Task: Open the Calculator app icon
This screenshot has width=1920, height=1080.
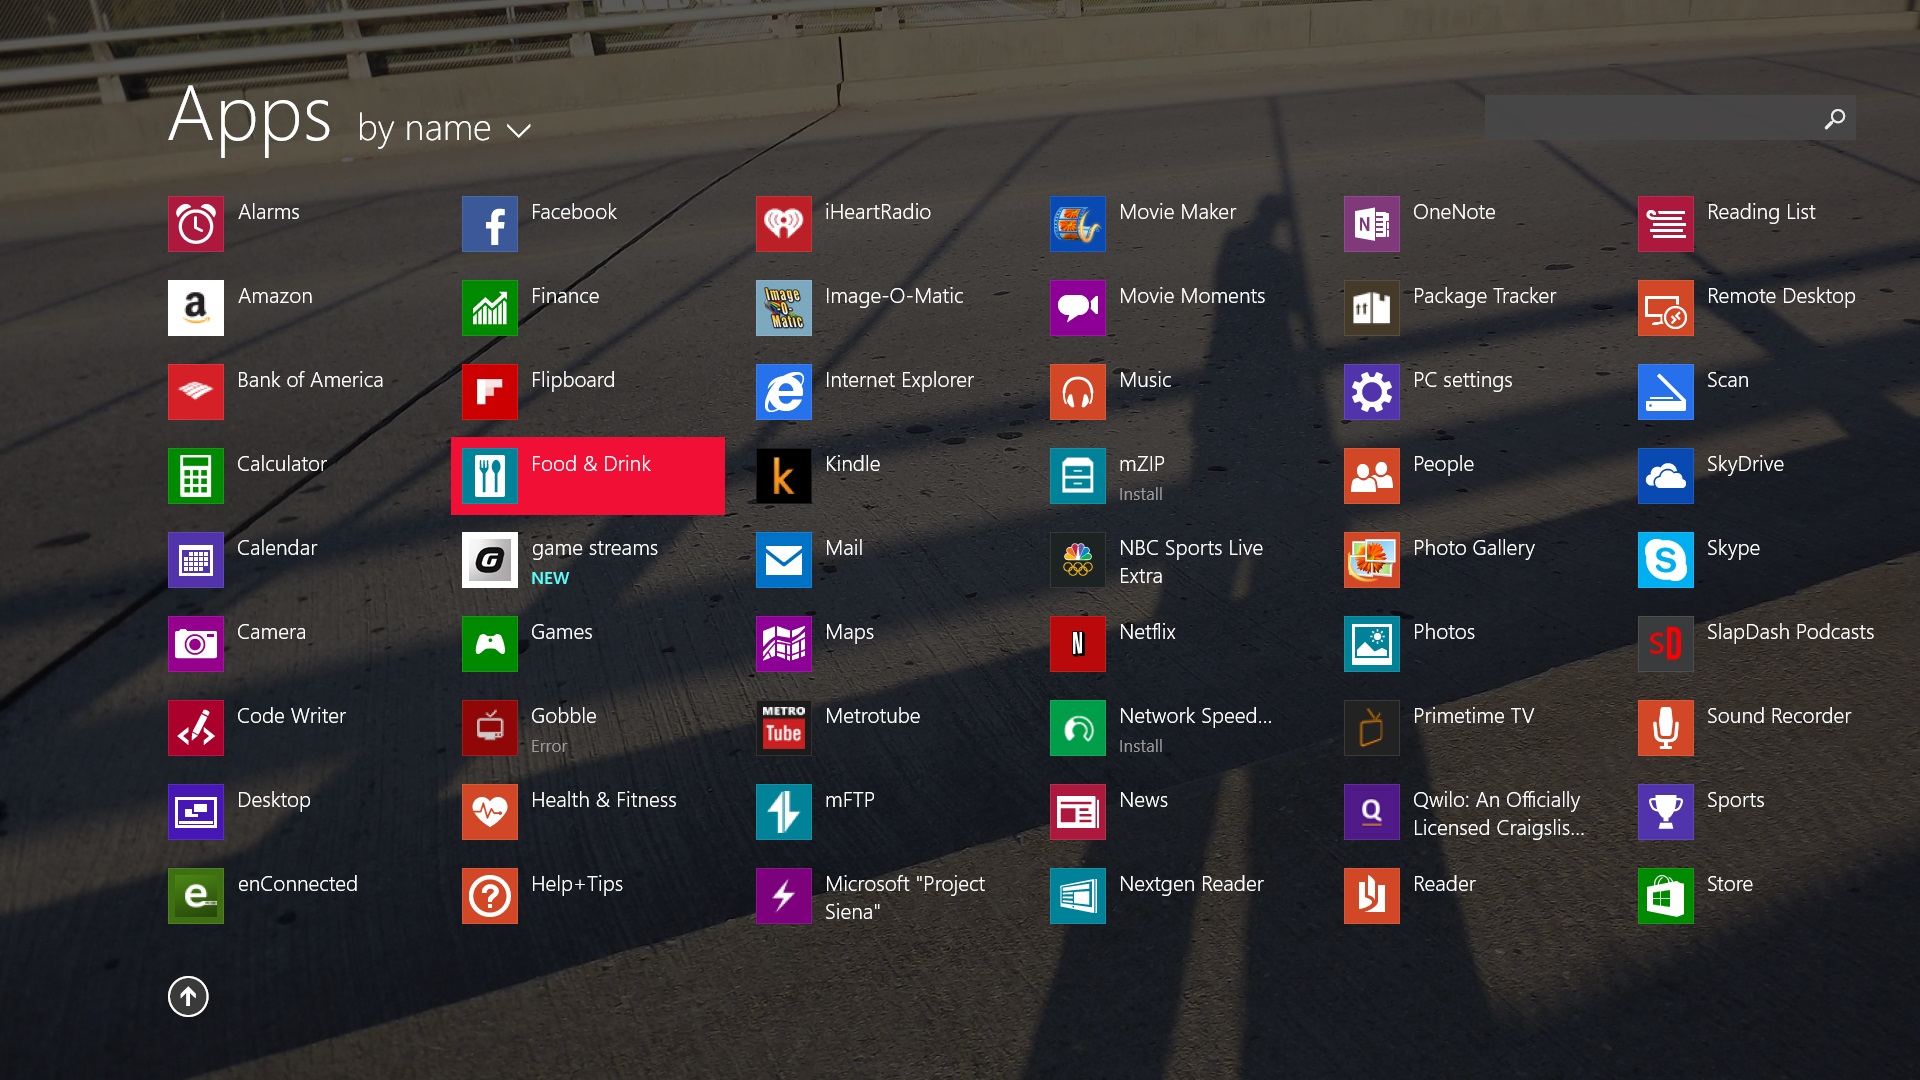Action: [196, 476]
